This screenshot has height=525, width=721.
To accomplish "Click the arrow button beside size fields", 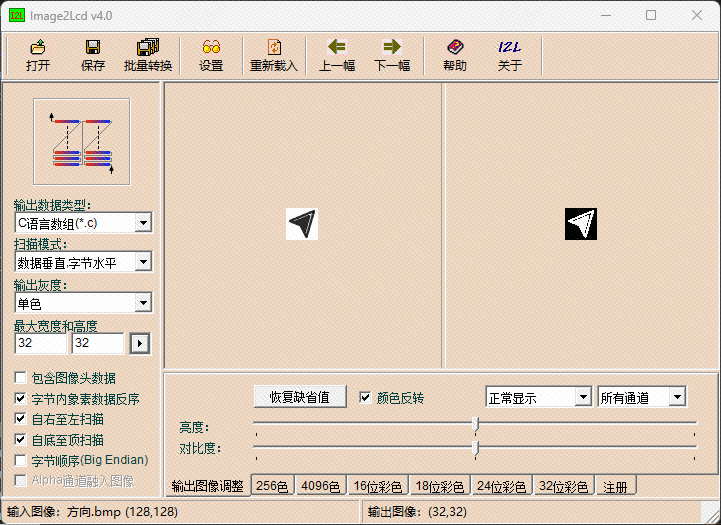I will 140,343.
